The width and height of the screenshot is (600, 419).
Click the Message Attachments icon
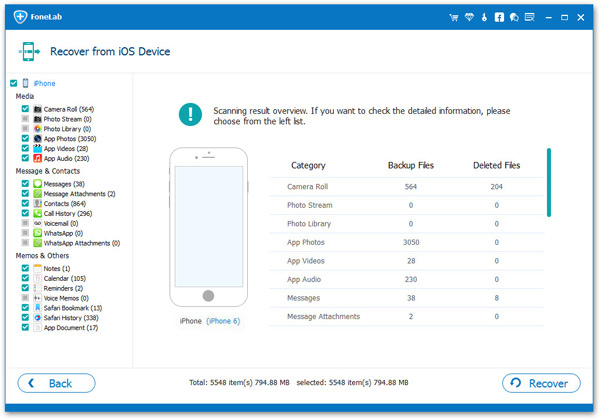coord(38,194)
